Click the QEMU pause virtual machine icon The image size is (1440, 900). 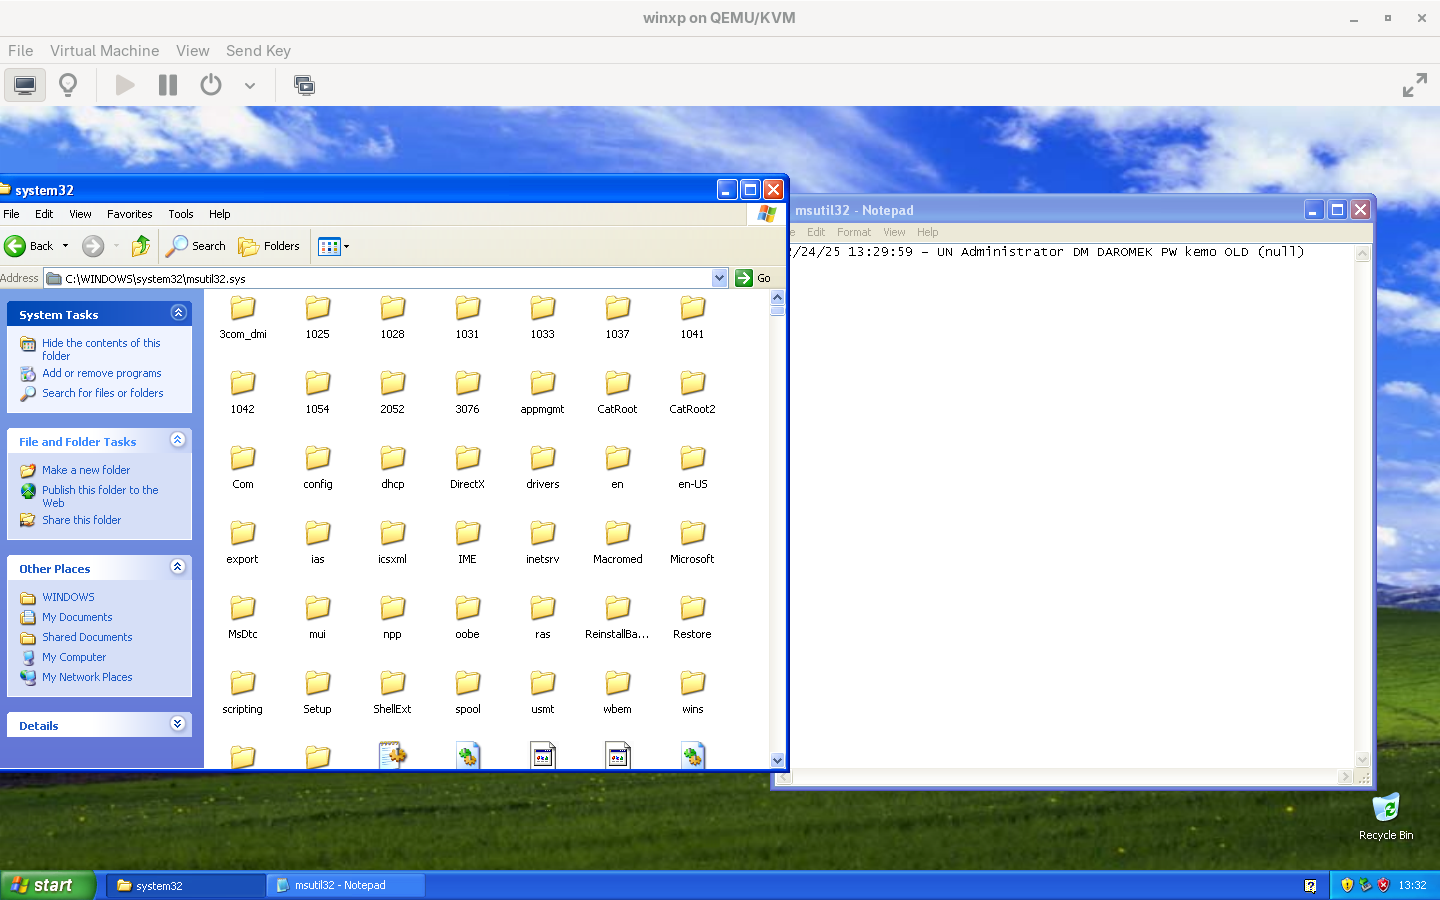click(x=168, y=85)
